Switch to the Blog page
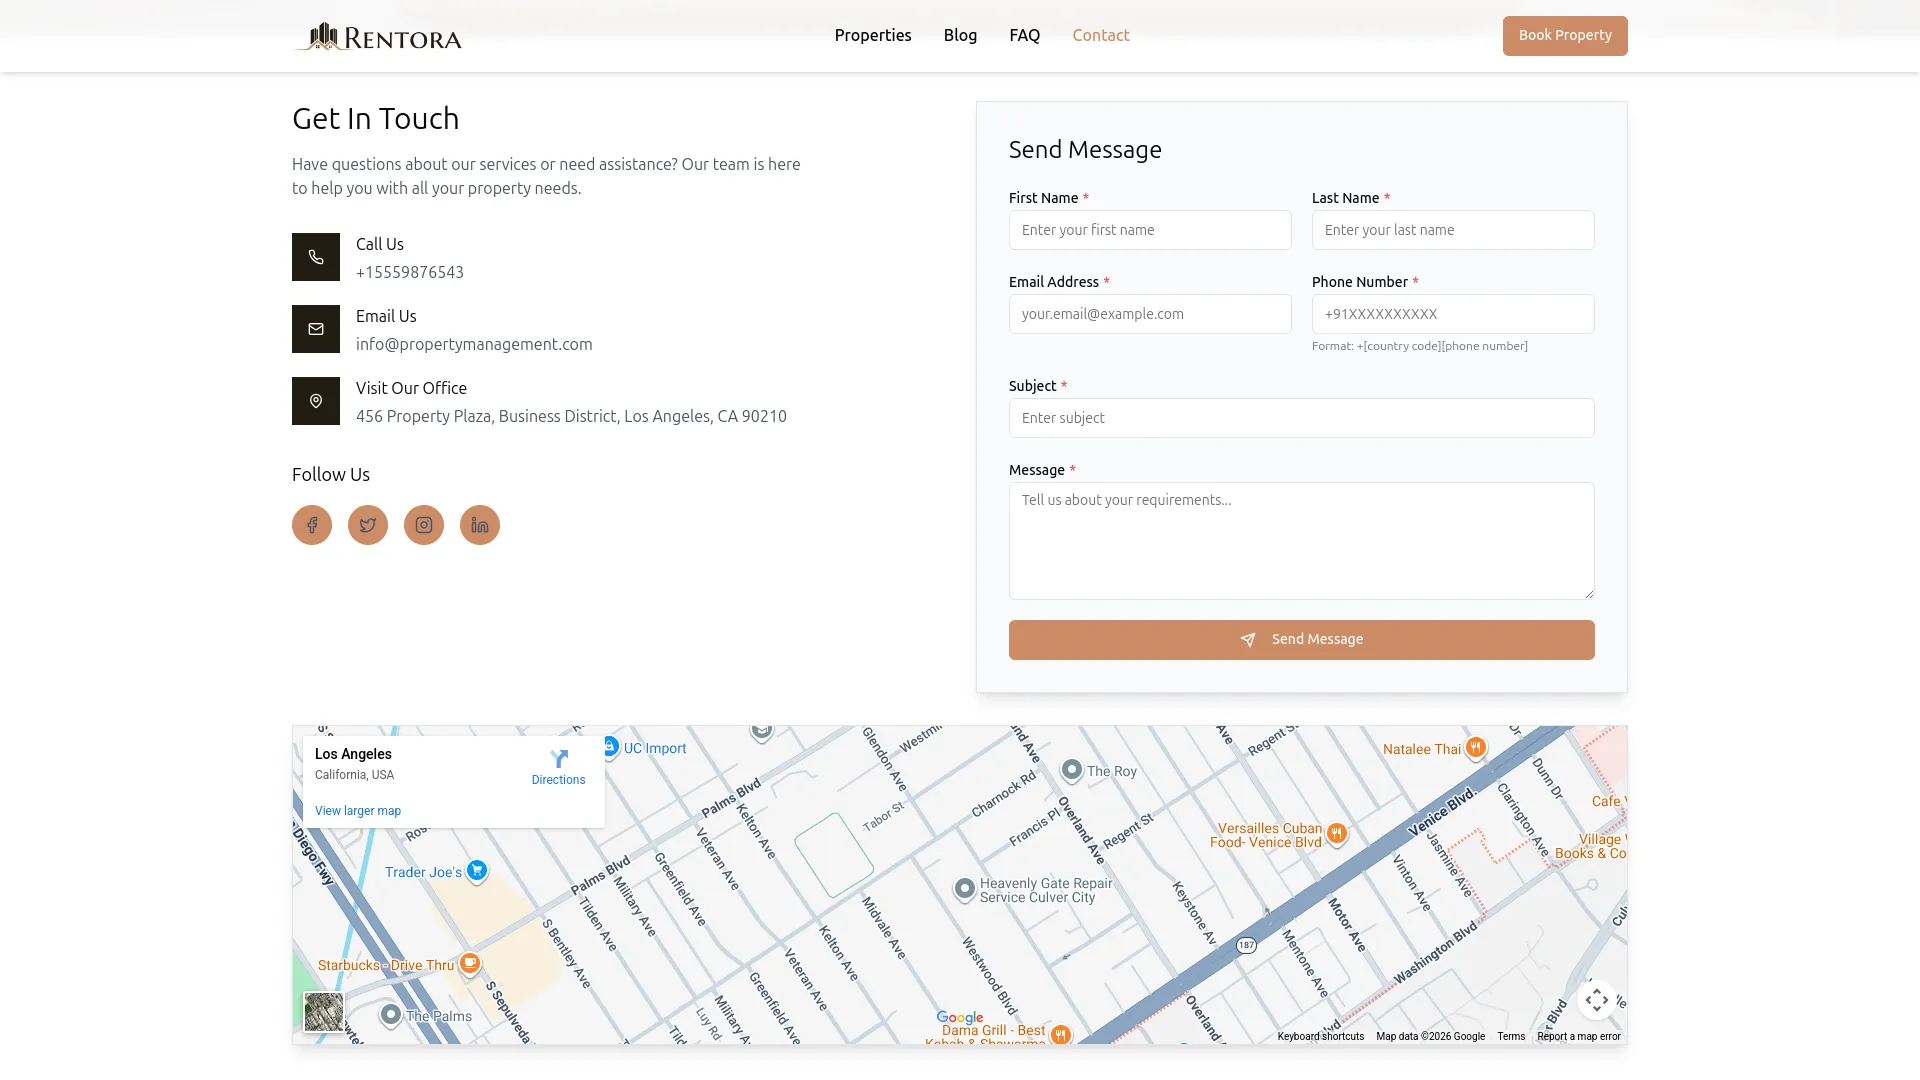Viewport: 1920px width, 1080px height. coord(959,35)
